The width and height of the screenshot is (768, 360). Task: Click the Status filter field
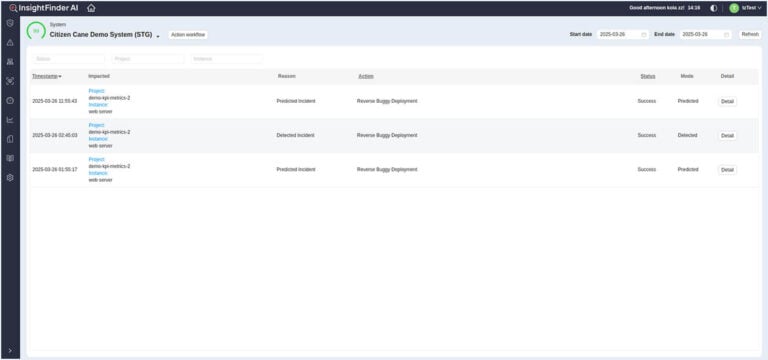(69, 59)
